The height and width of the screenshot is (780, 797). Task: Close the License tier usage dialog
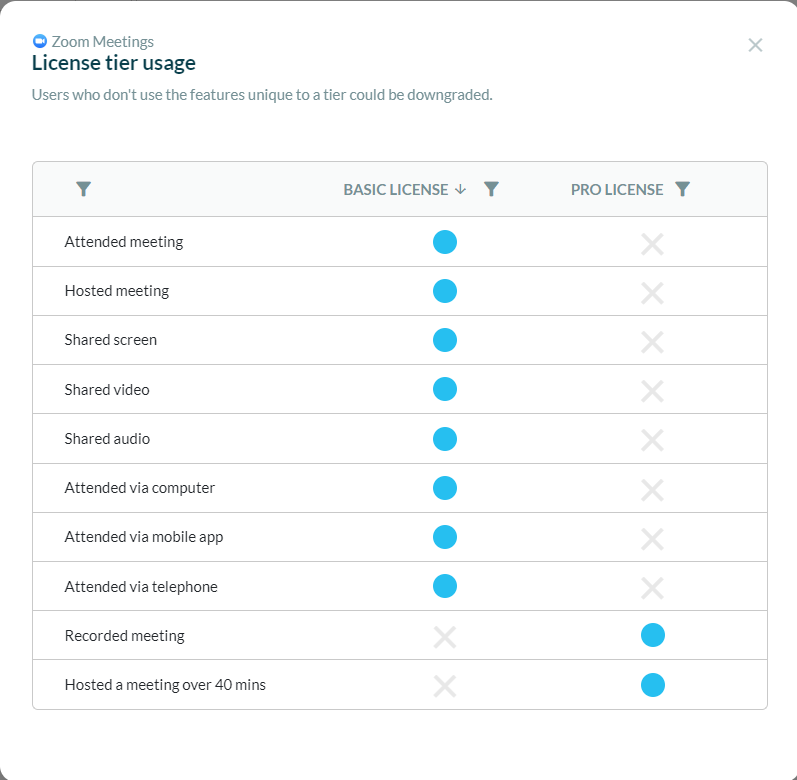pos(755,45)
